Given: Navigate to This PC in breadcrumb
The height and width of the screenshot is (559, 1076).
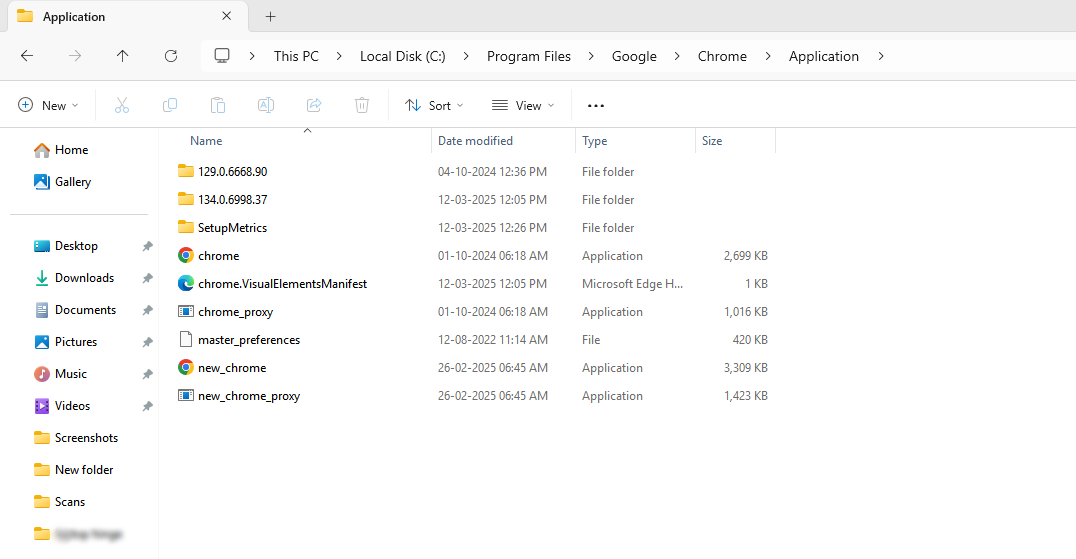Looking at the screenshot, I should (x=296, y=56).
